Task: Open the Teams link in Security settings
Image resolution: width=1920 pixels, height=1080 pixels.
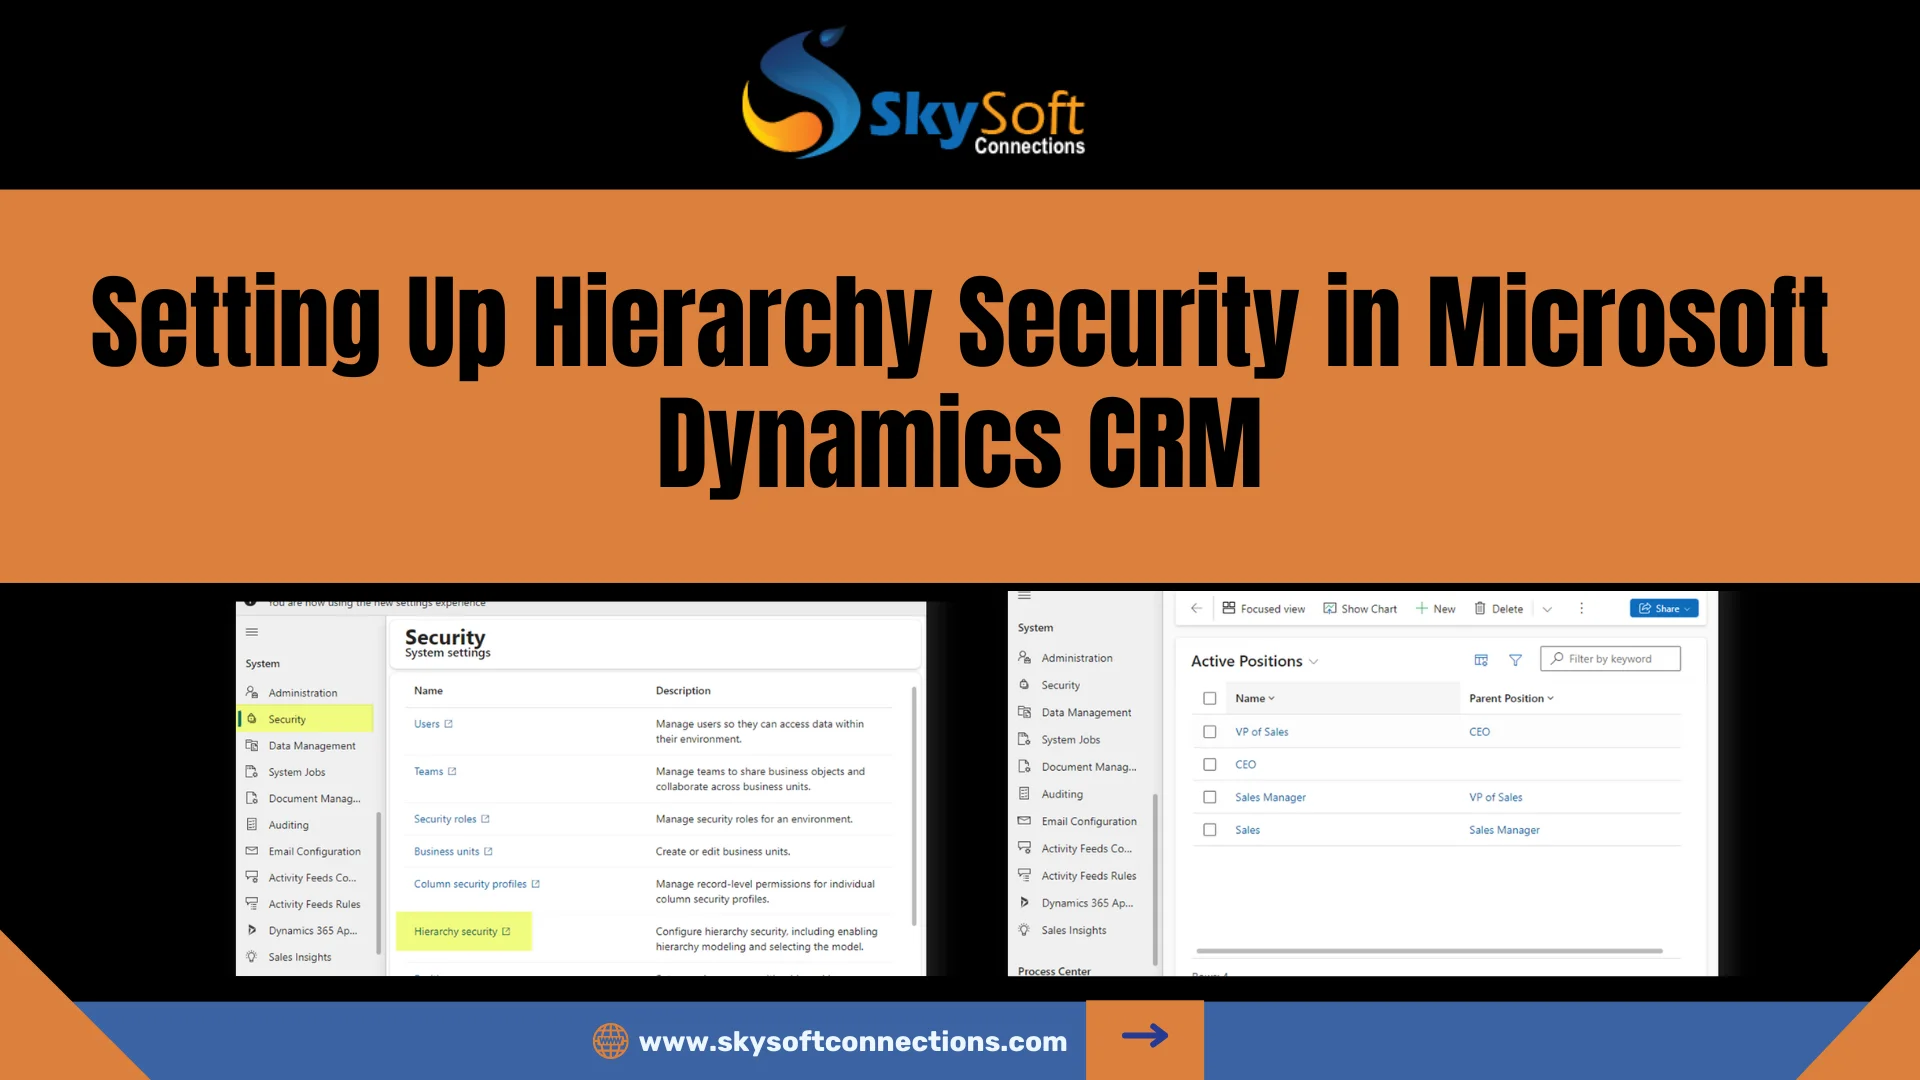Action: pos(435,772)
